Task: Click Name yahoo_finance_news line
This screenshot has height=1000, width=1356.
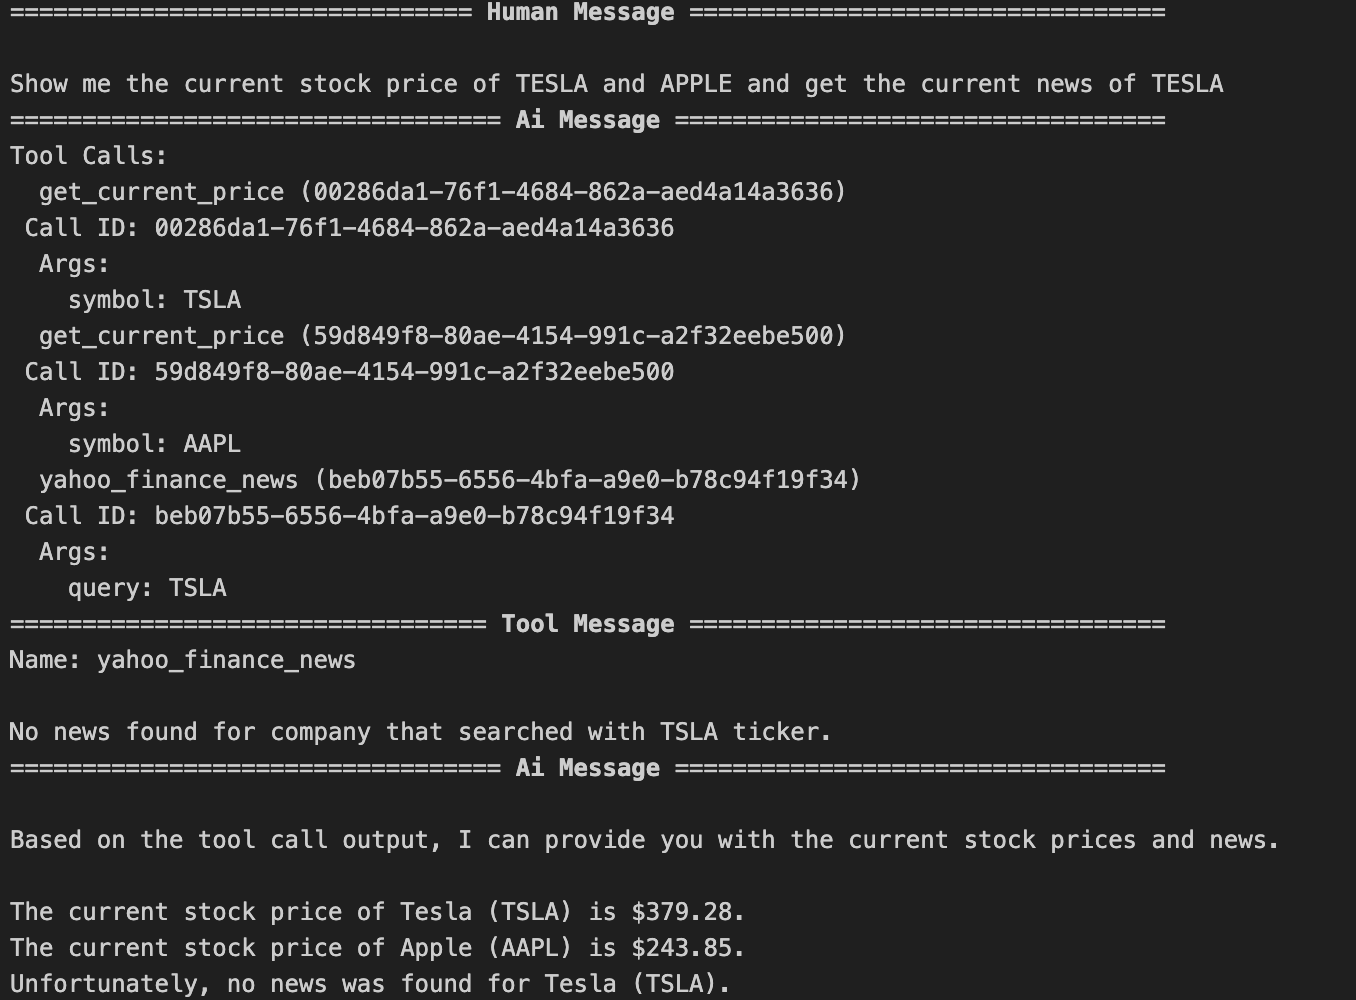Action: [x=183, y=660]
